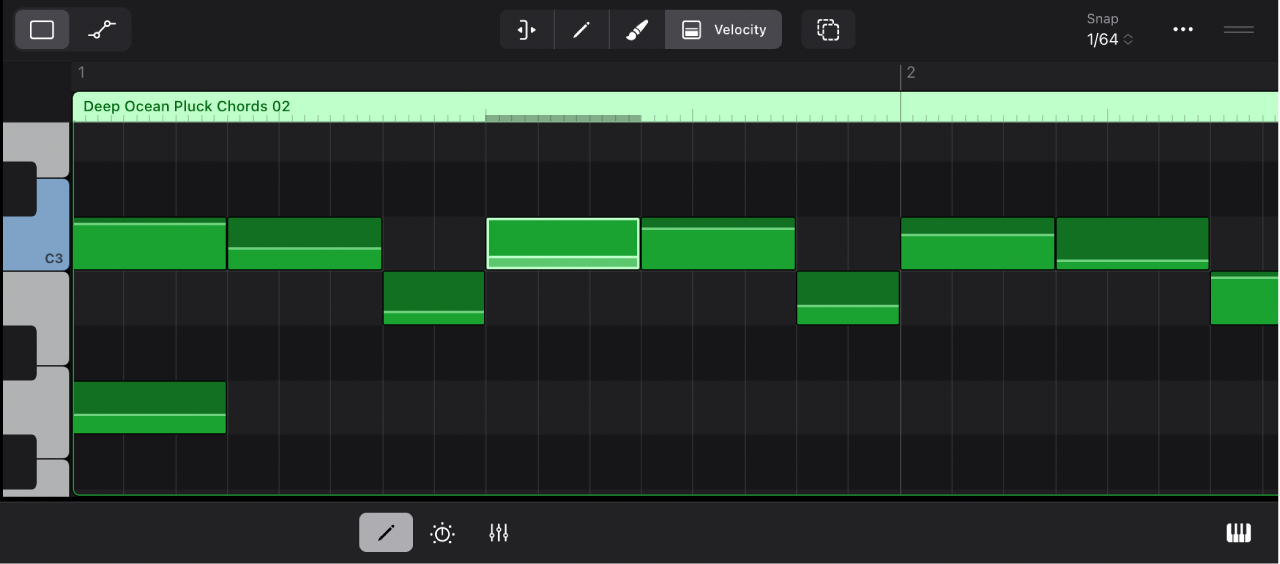The width and height of the screenshot is (1280, 564).
Task: Click the marquee multi-select icon
Action: (x=828, y=30)
